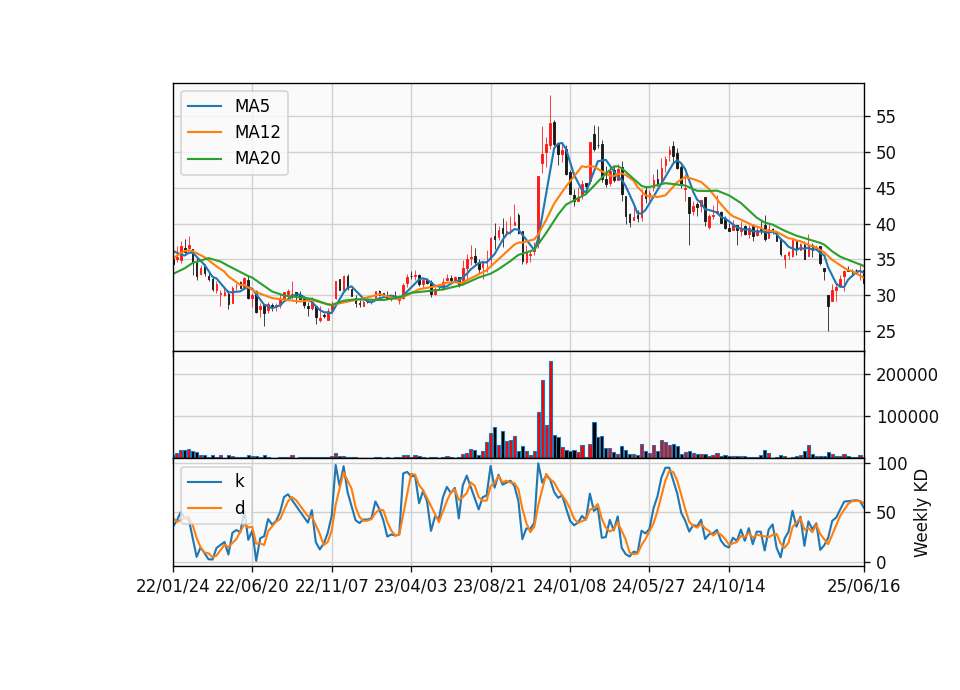Click the 100000 volume axis label
The image size is (960, 690).
click(x=907, y=417)
